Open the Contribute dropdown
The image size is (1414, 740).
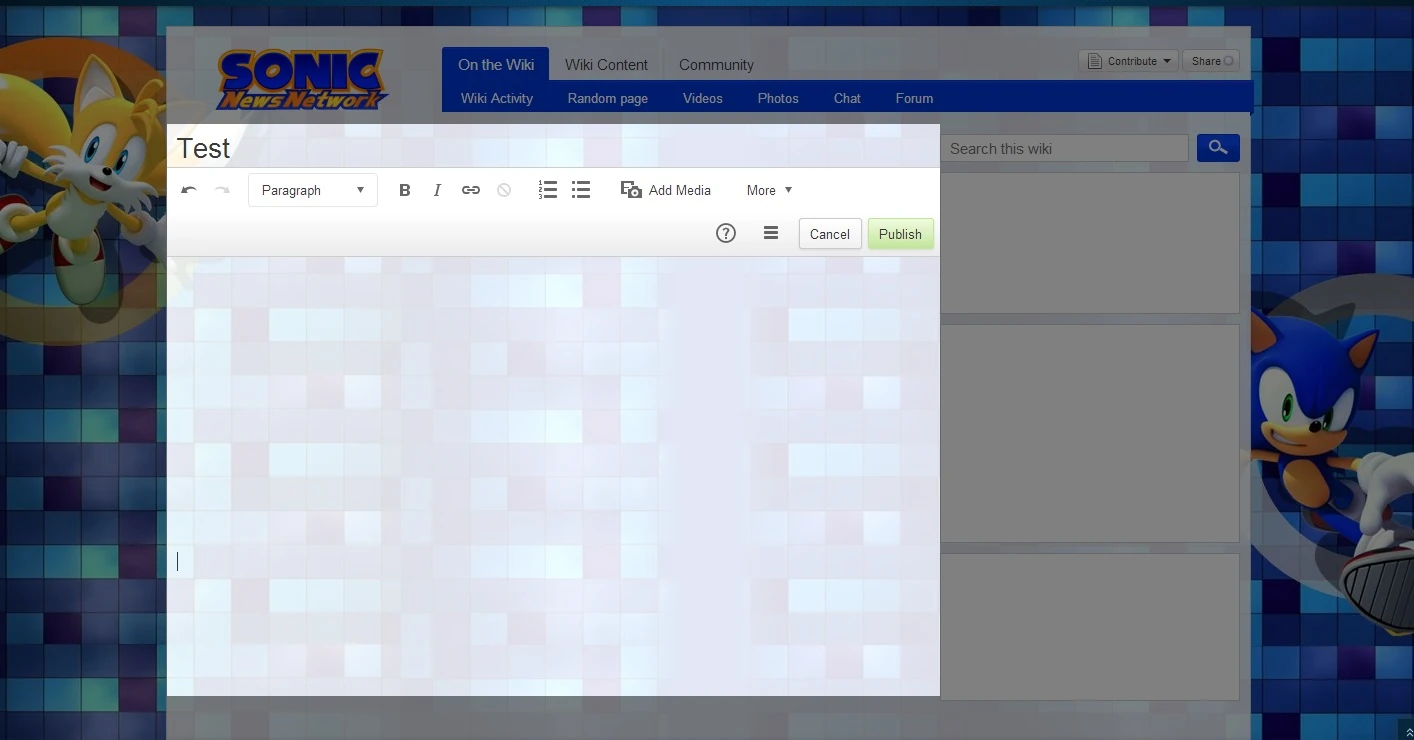pos(1129,61)
